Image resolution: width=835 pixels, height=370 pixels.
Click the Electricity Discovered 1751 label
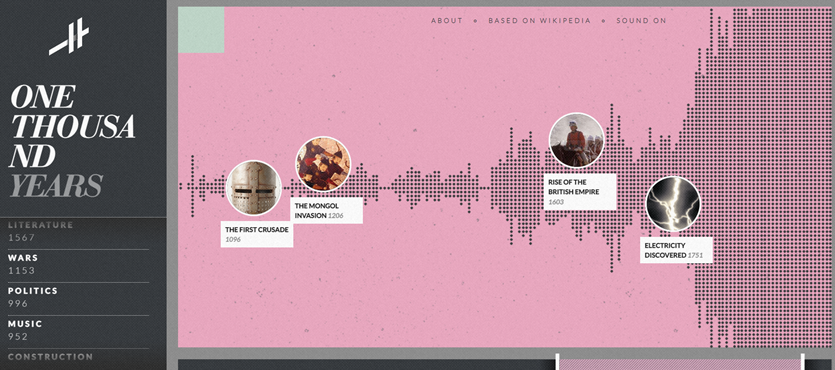click(x=676, y=250)
